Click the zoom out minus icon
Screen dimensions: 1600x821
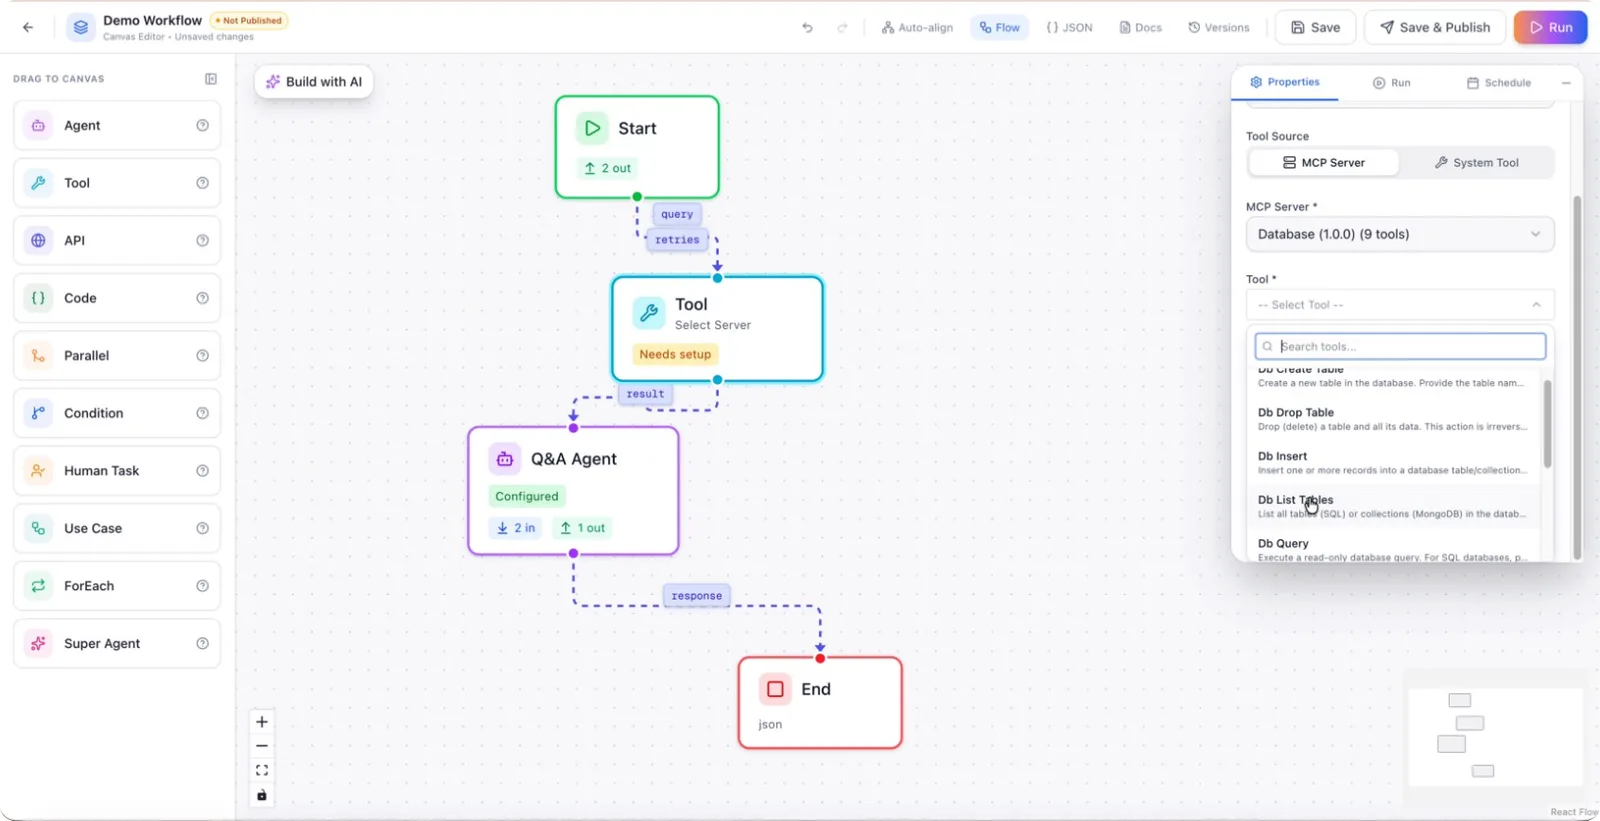(262, 746)
